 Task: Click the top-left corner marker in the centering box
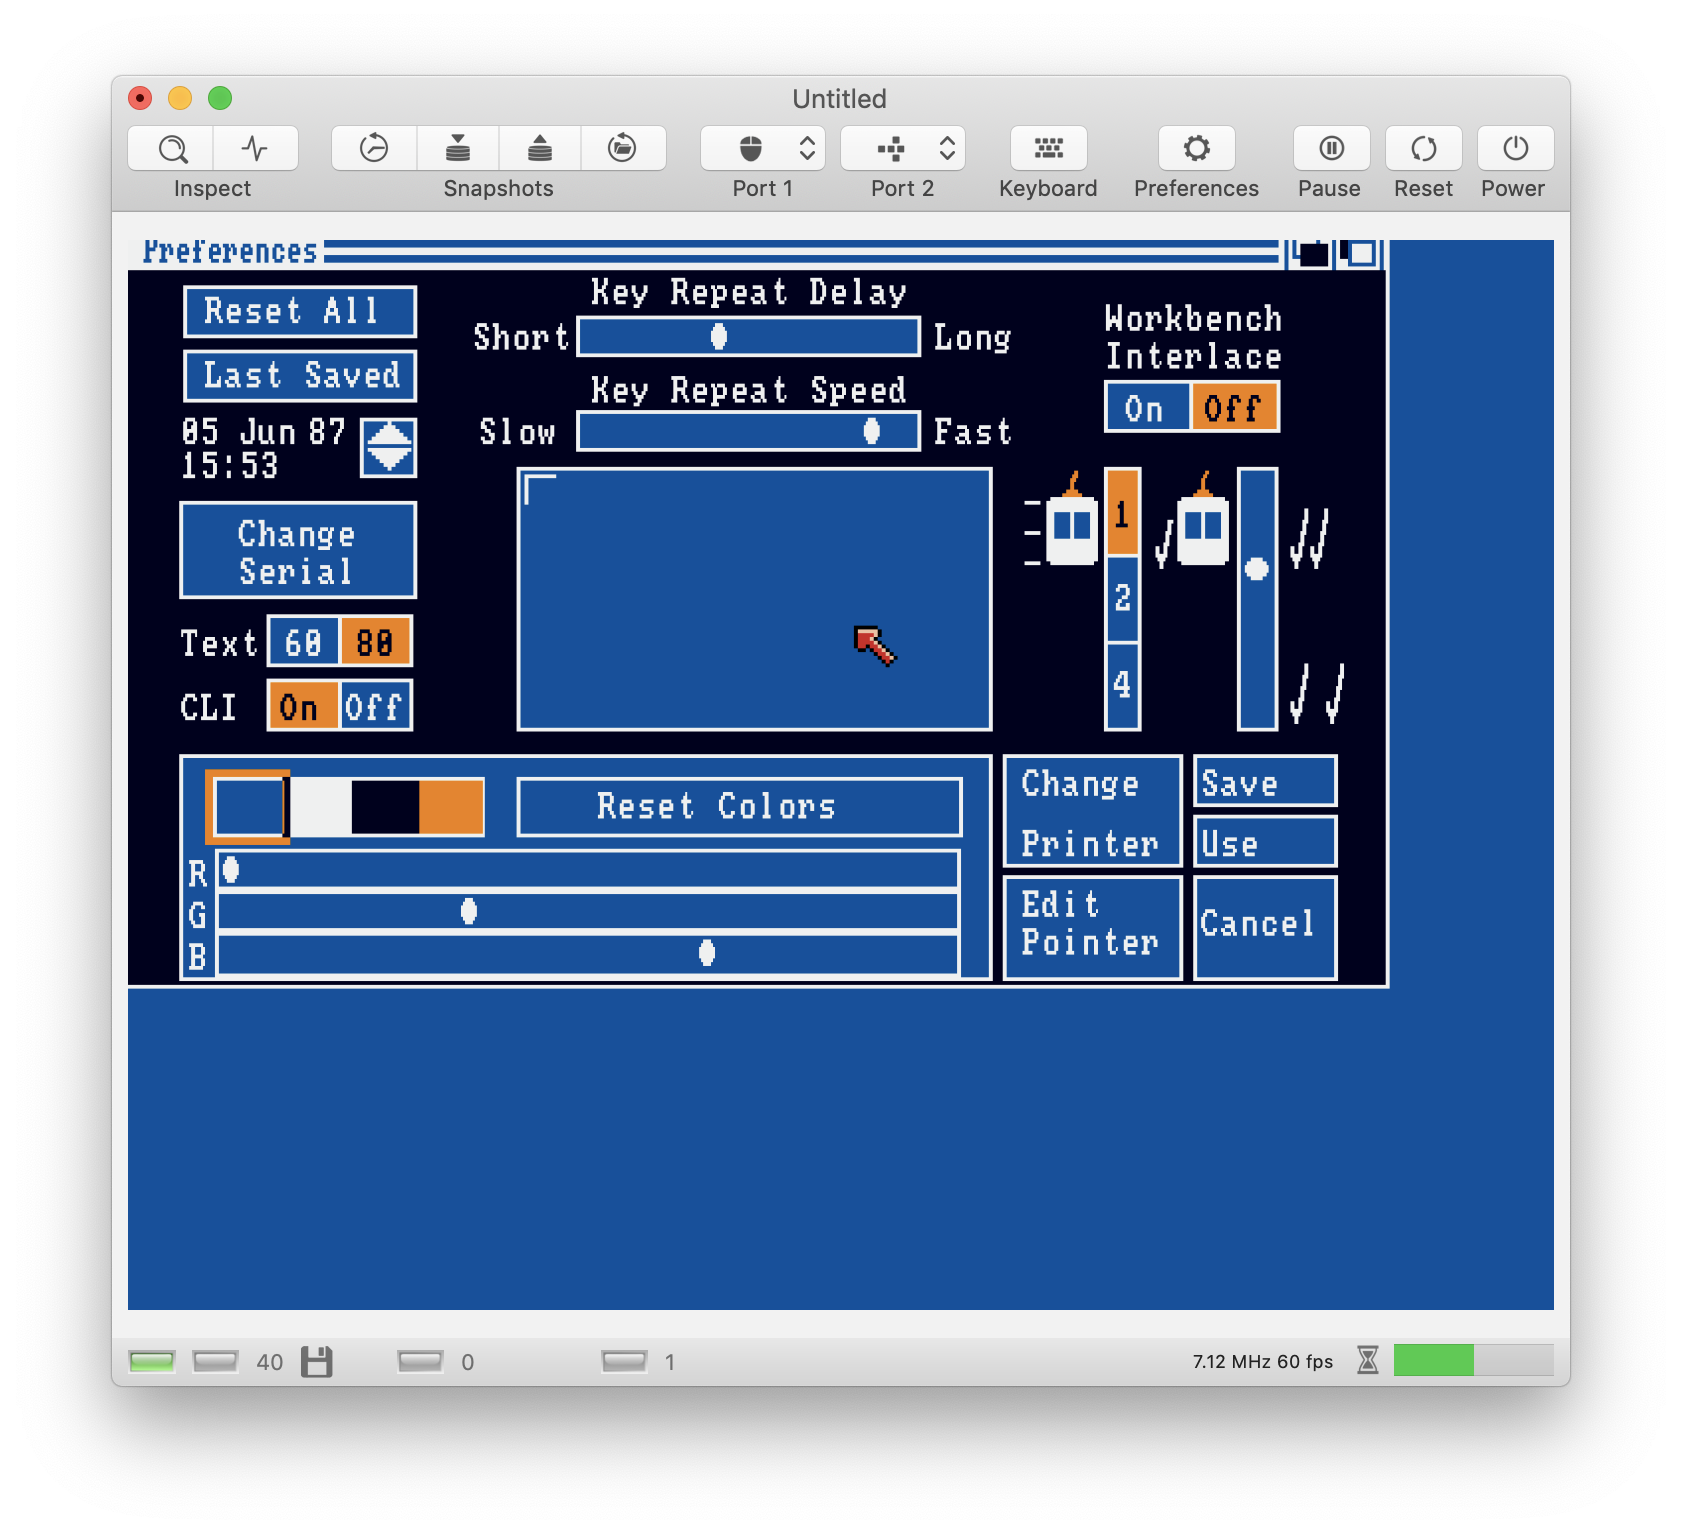(540, 489)
